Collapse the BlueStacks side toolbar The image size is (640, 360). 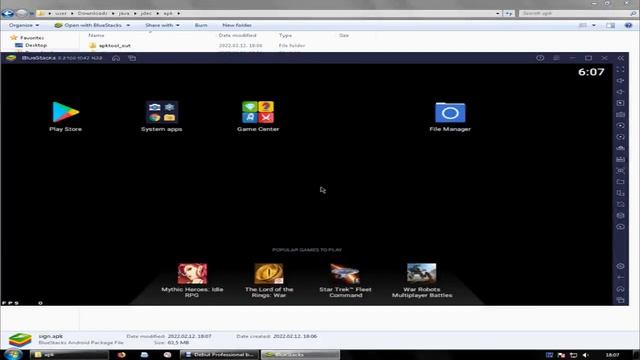click(x=621, y=58)
